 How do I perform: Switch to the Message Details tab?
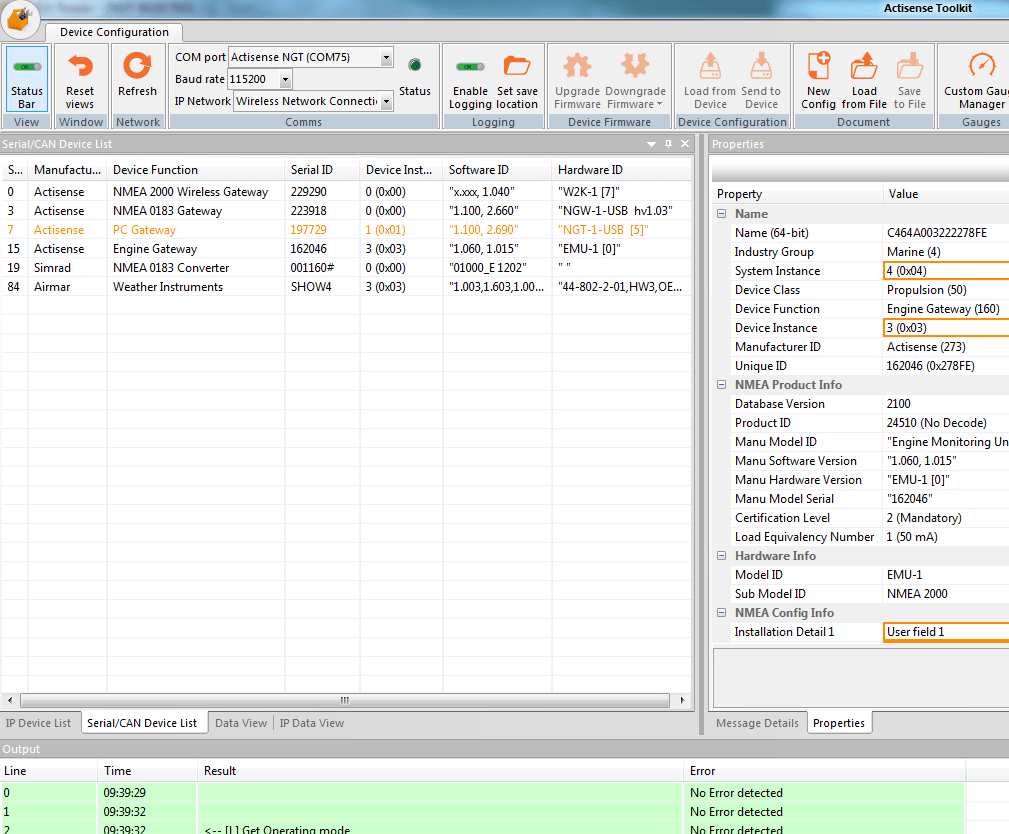[757, 723]
